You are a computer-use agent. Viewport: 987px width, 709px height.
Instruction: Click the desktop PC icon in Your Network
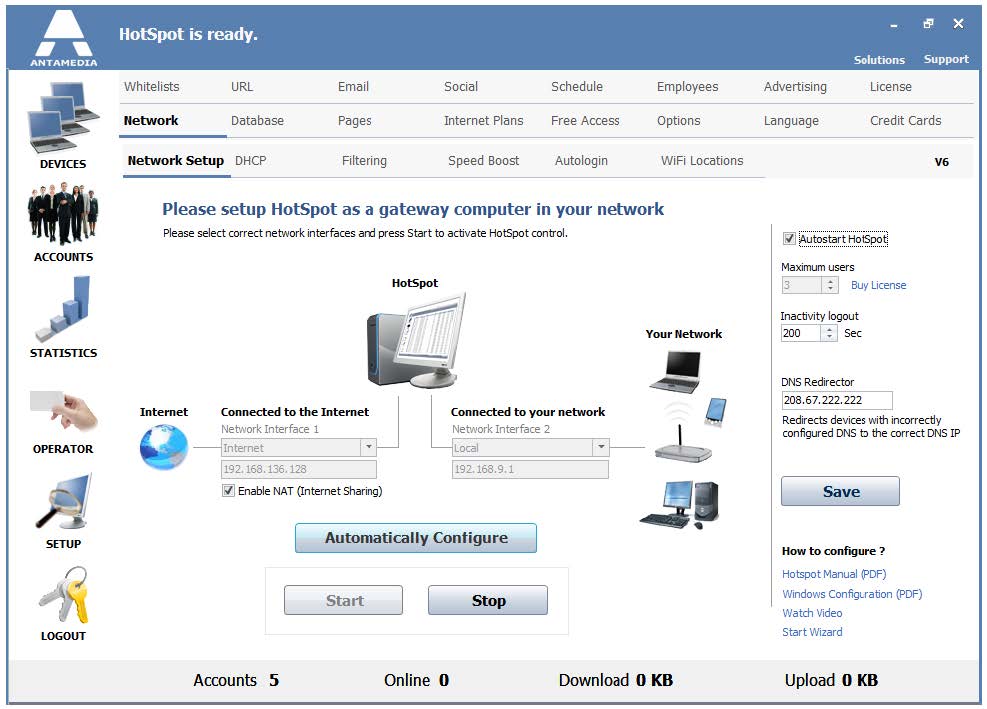680,504
